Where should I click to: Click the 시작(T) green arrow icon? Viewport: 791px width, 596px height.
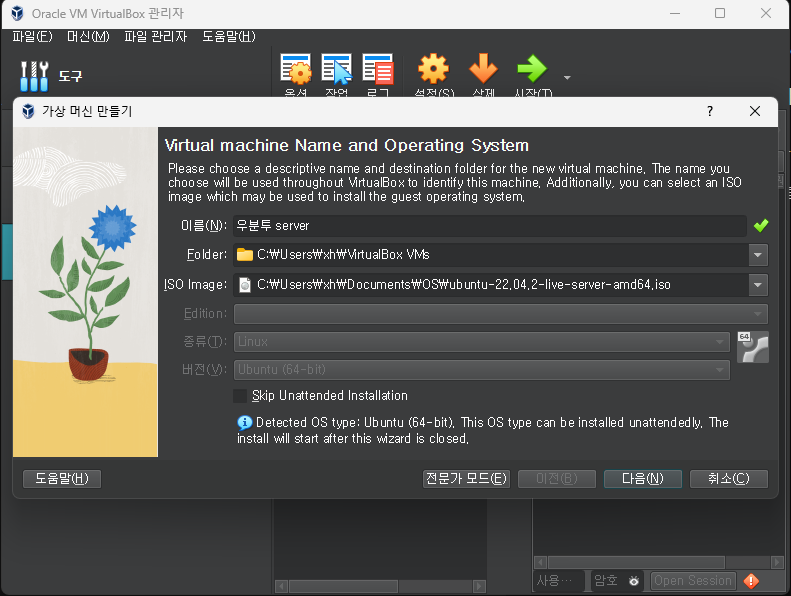click(532, 69)
